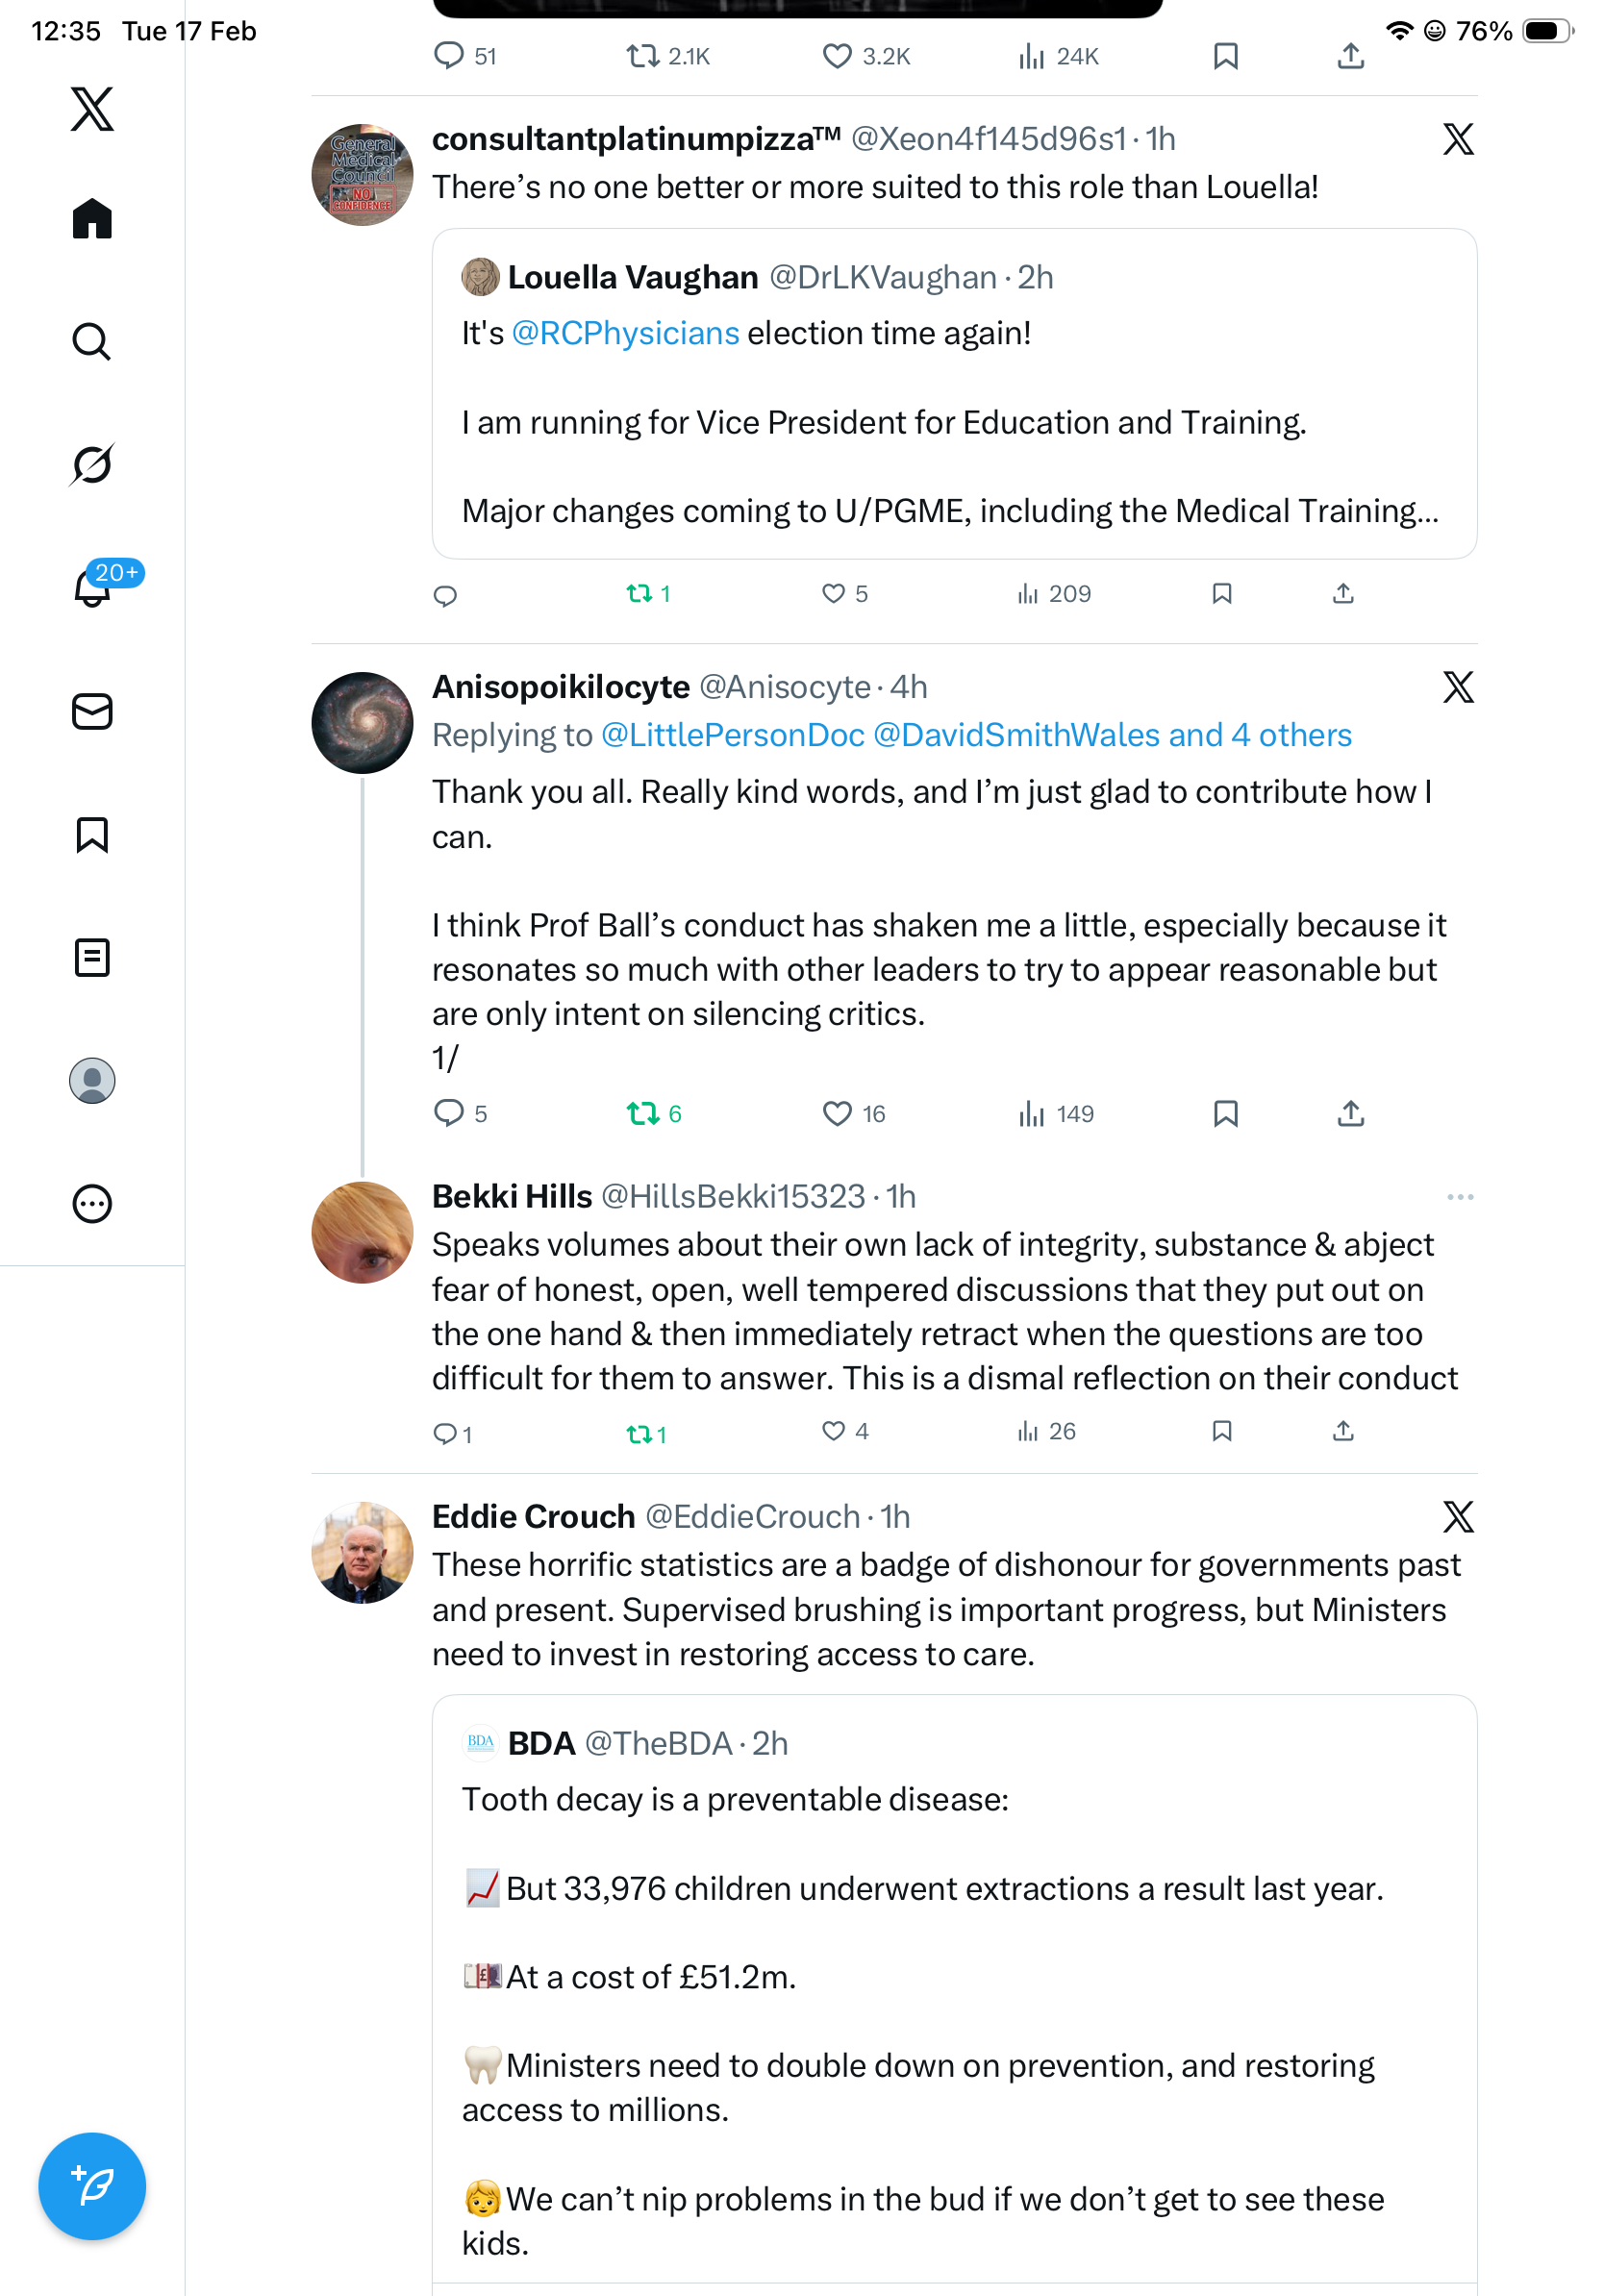Open the Grok icon in sidebar
Viewport: 1604px width, 2296px height.
(92, 464)
